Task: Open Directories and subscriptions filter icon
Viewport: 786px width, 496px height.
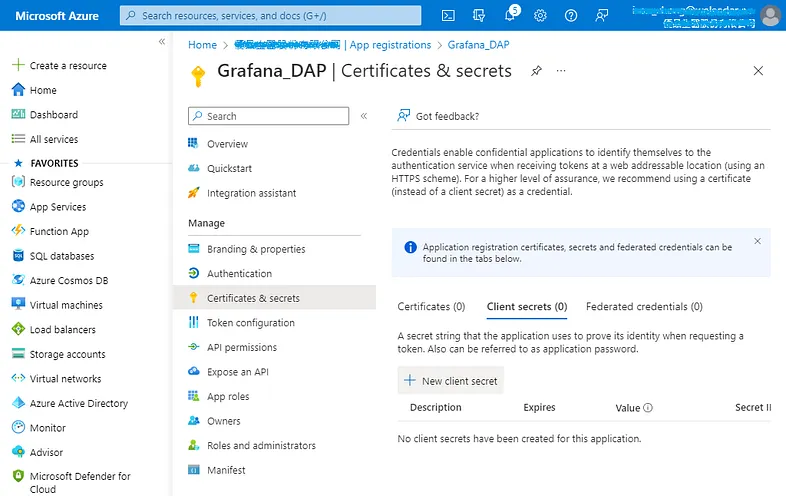Action: 479,16
